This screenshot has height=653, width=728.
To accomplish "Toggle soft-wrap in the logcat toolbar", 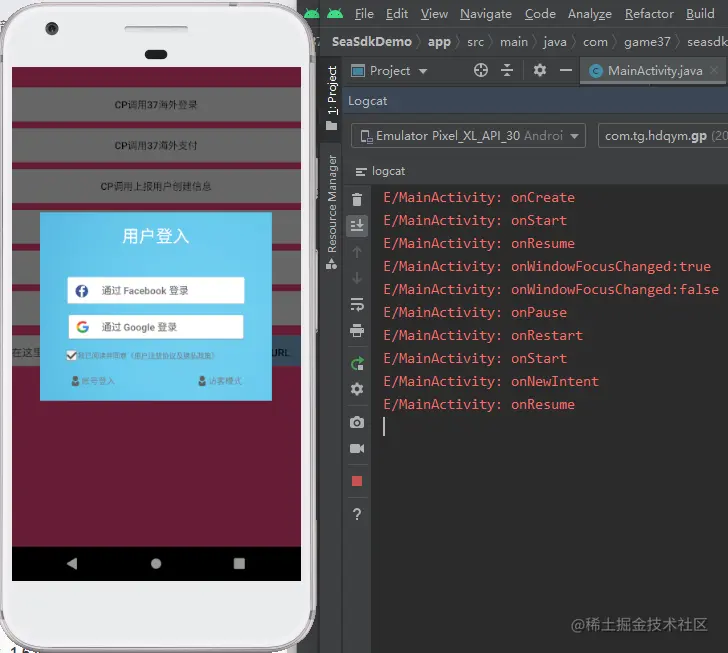I will point(357,304).
